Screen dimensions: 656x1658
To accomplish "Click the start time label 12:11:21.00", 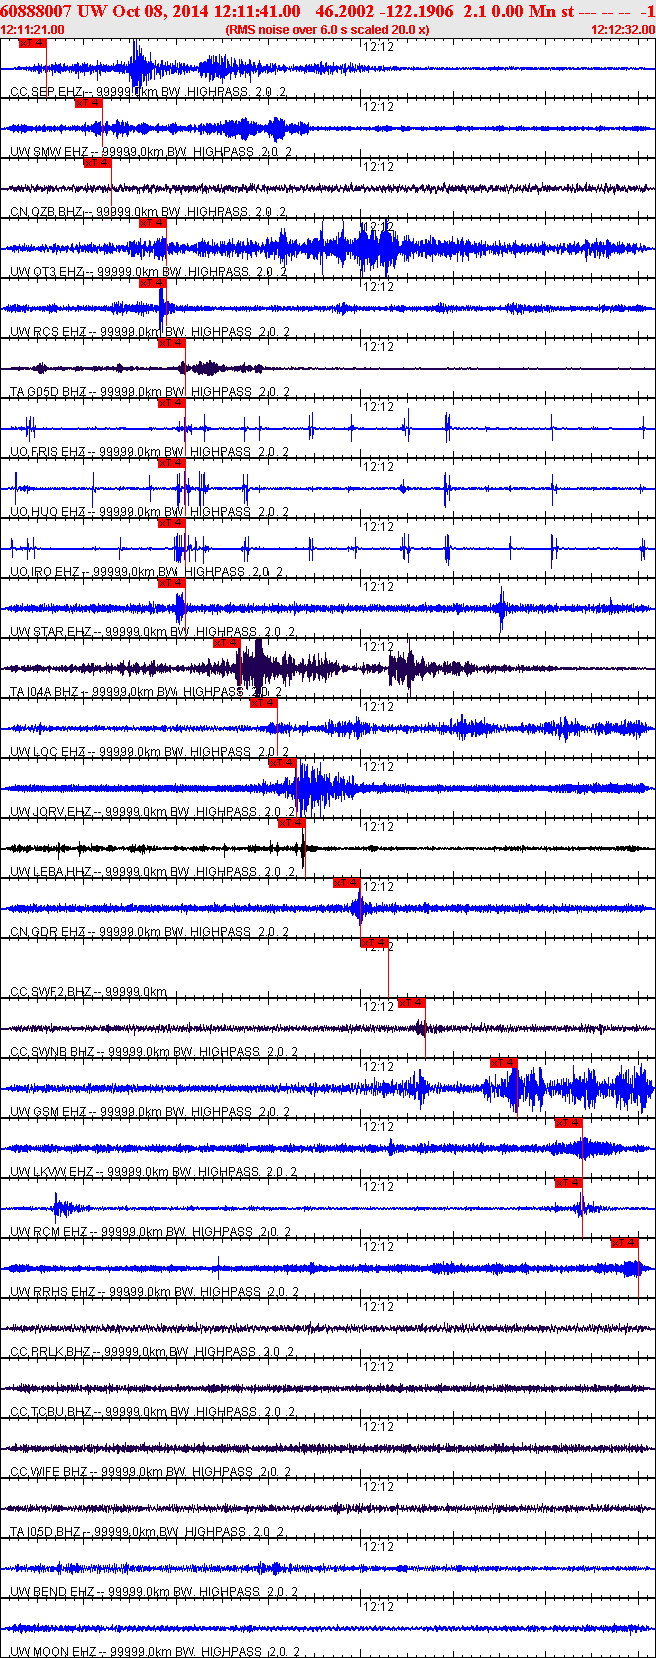I will tap(32, 30).
